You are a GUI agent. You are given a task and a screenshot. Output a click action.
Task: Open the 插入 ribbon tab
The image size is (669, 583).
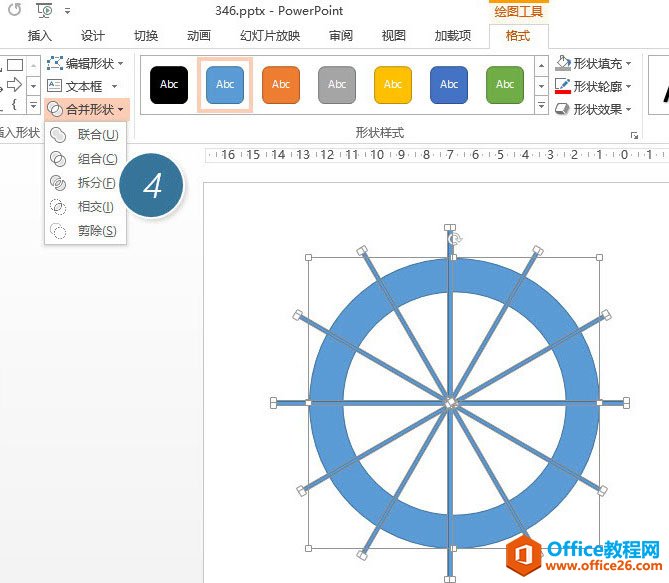click(x=40, y=36)
